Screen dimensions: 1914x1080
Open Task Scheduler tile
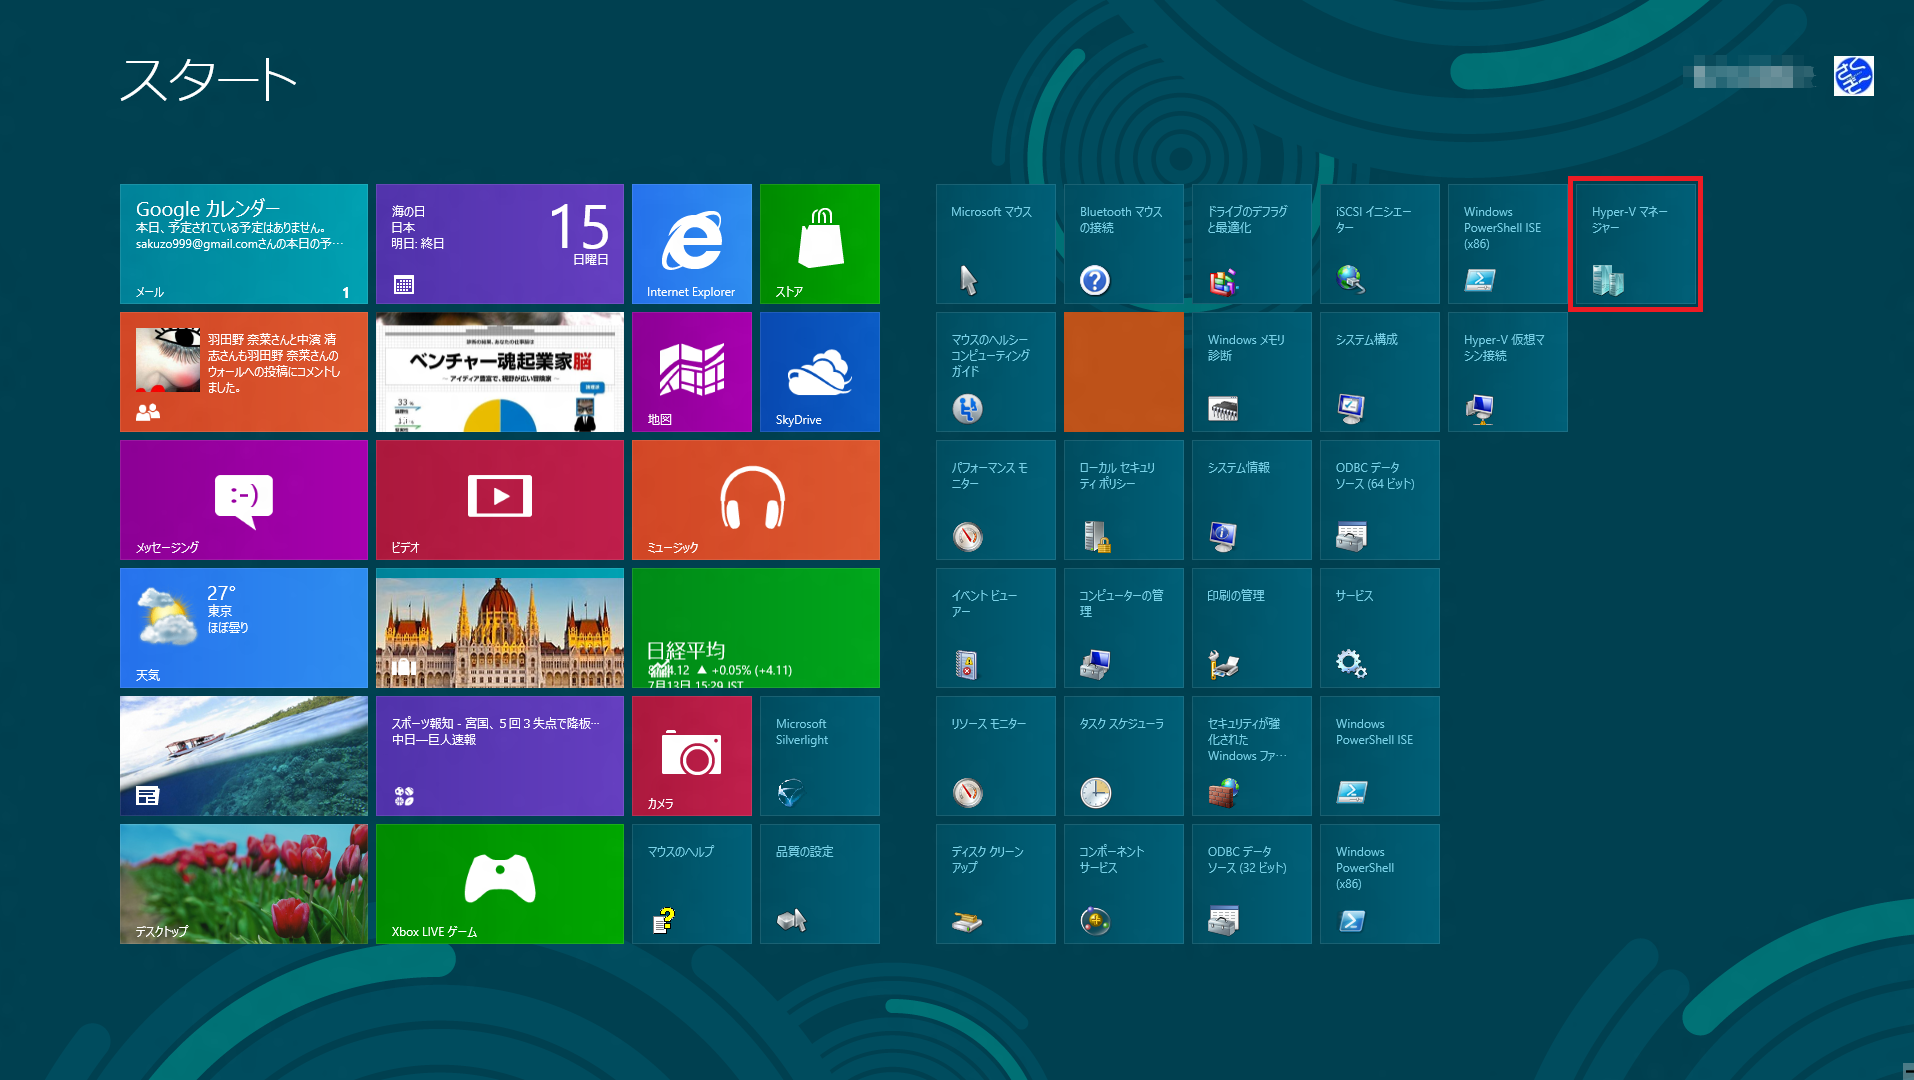1123,756
